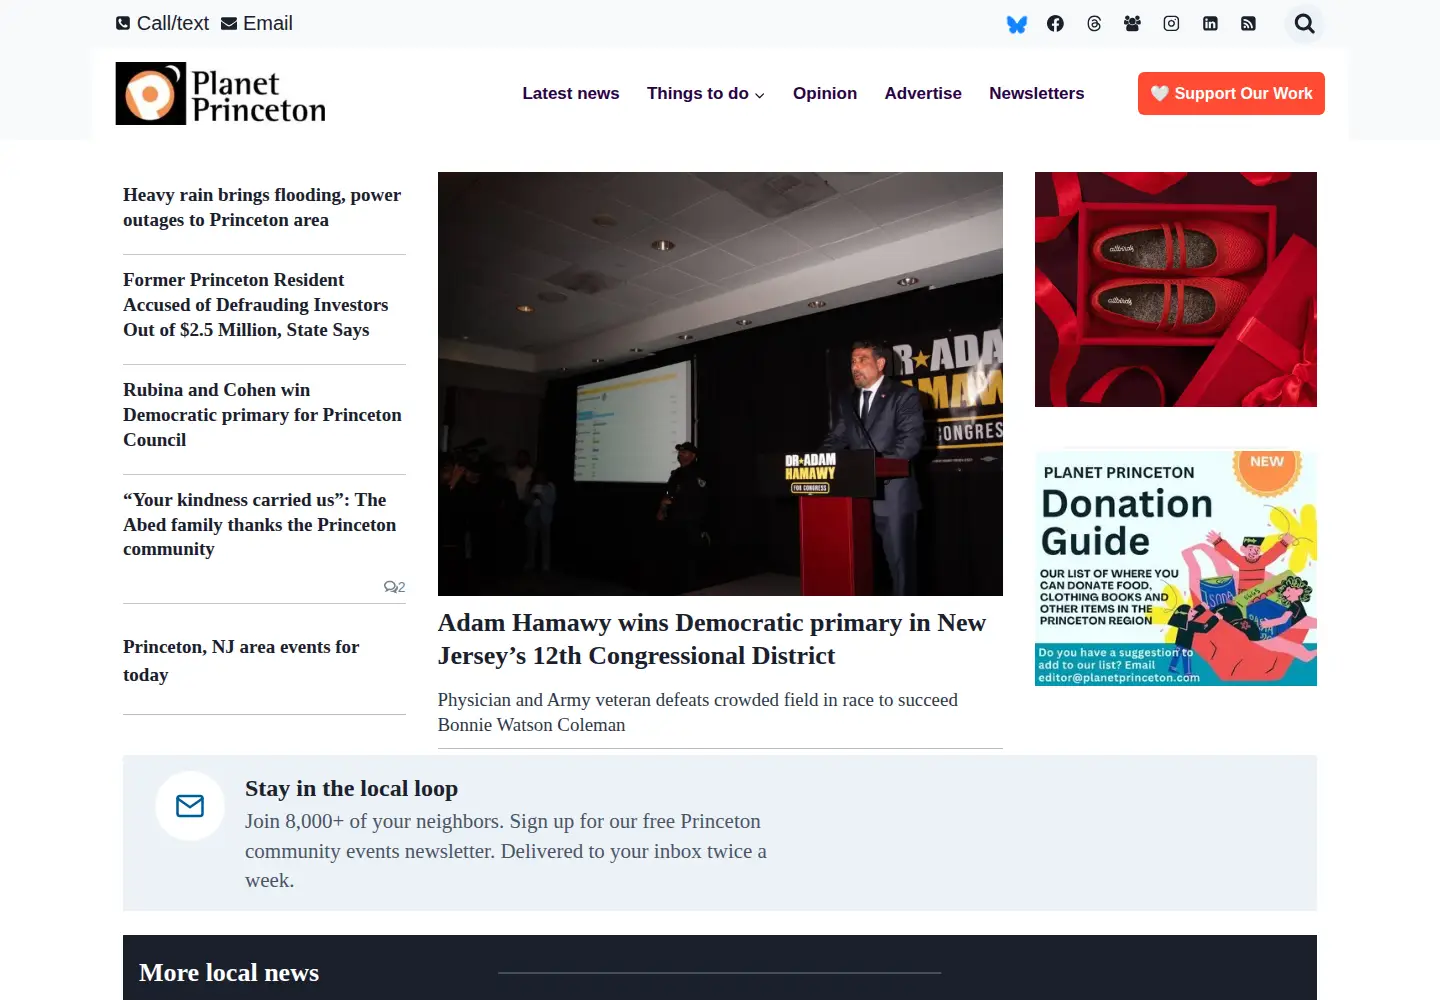Open Latest news menu item
This screenshot has width=1440, height=1000.
[x=571, y=94]
